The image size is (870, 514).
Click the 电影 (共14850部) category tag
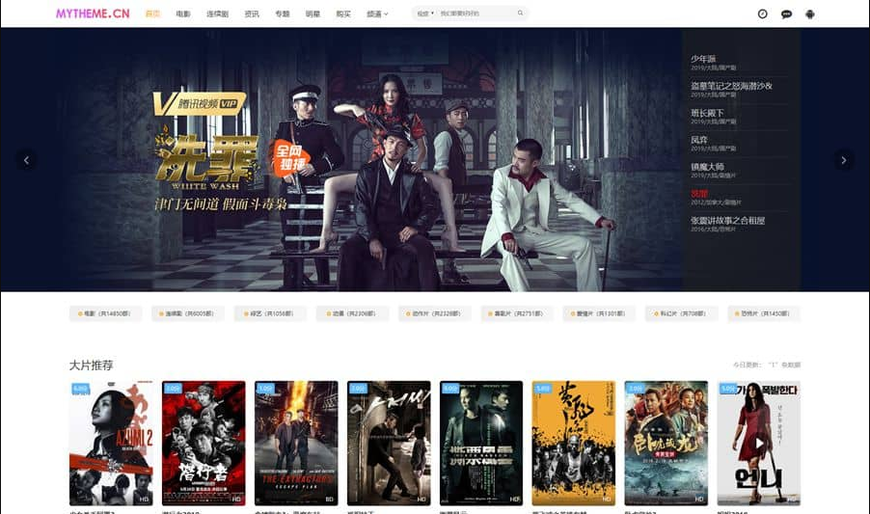106,314
